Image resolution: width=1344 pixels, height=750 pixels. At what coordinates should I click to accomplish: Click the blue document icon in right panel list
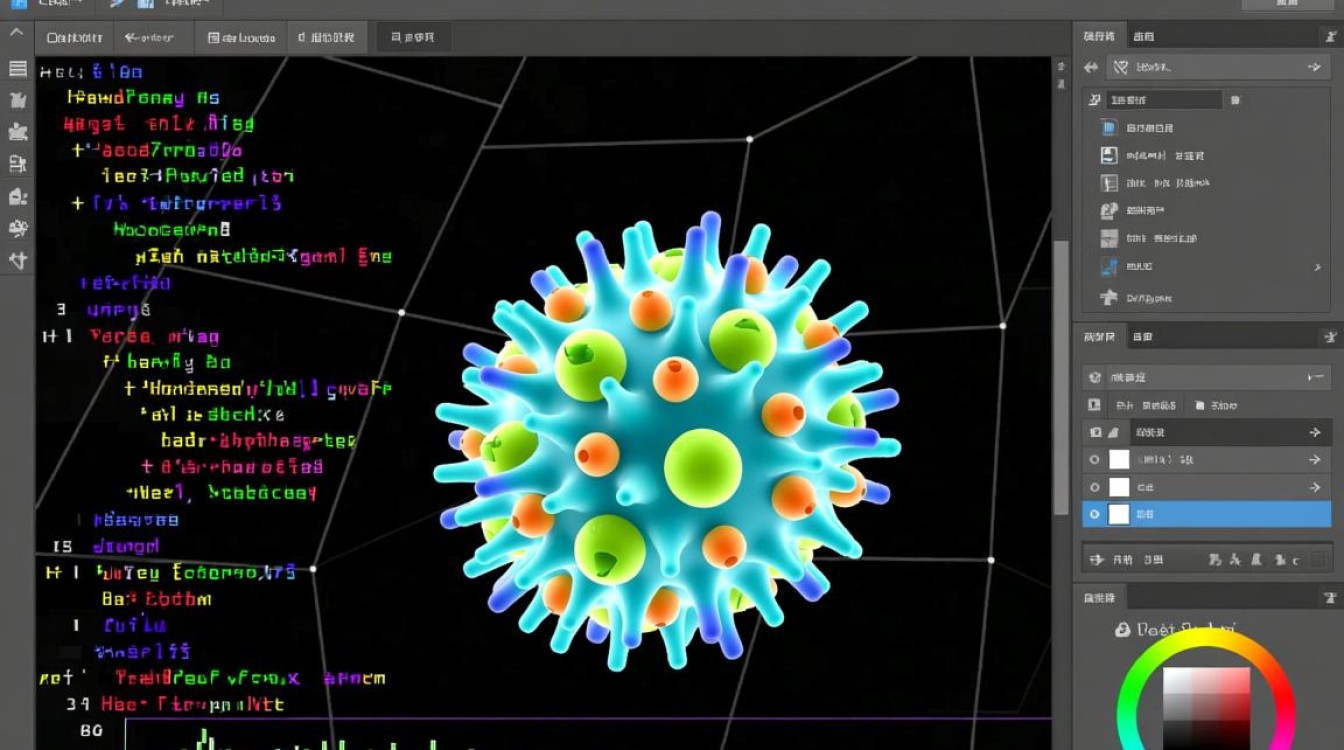pos(1108,128)
